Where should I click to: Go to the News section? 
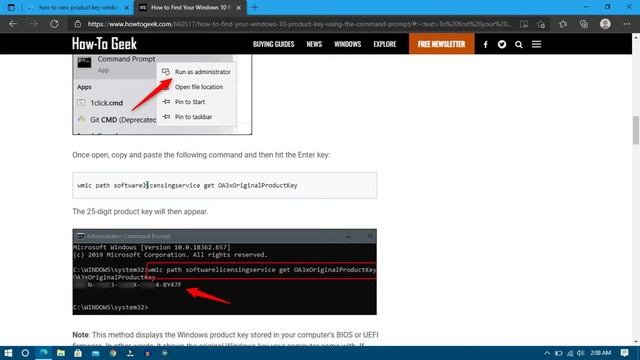314,44
